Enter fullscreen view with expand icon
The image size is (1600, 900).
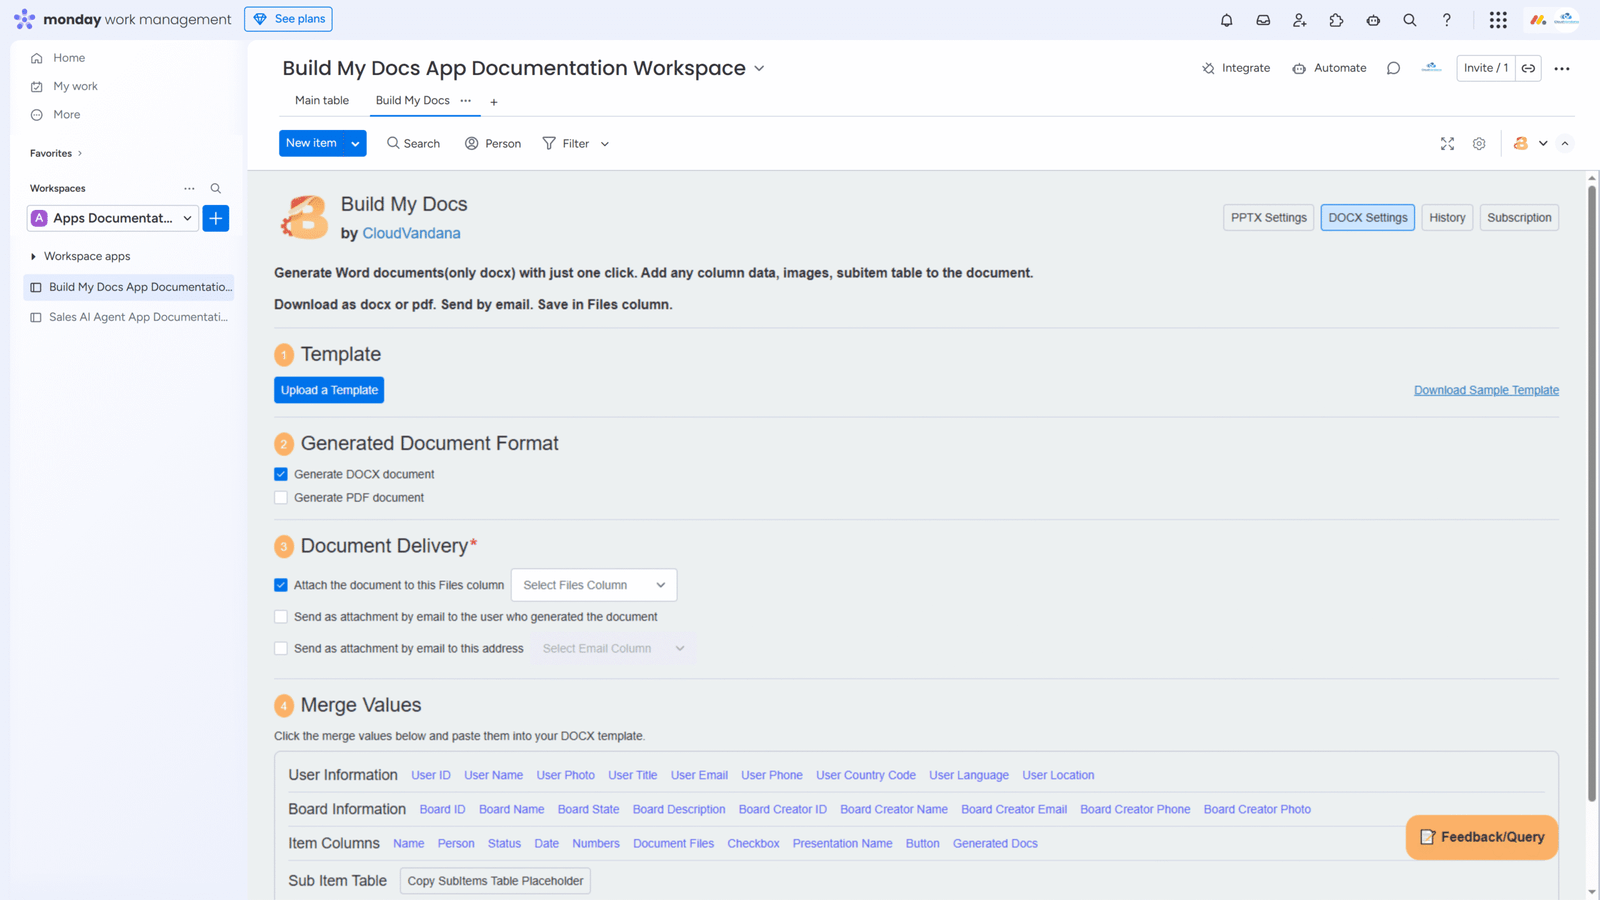[x=1447, y=144]
